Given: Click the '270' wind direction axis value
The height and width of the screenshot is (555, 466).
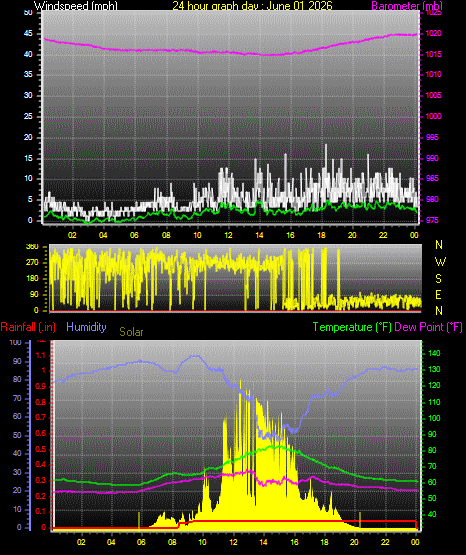Looking at the screenshot, I should pos(32,263).
